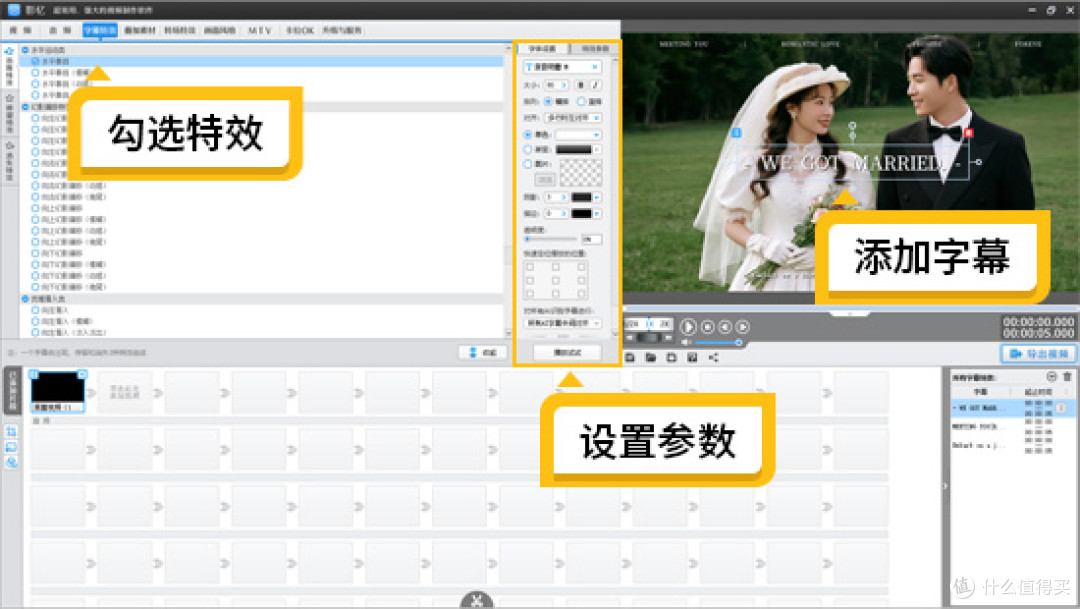Choose the vertical (竖排) text arrangement radio
Viewport: 1080px width, 609px height.
[581, 101]
